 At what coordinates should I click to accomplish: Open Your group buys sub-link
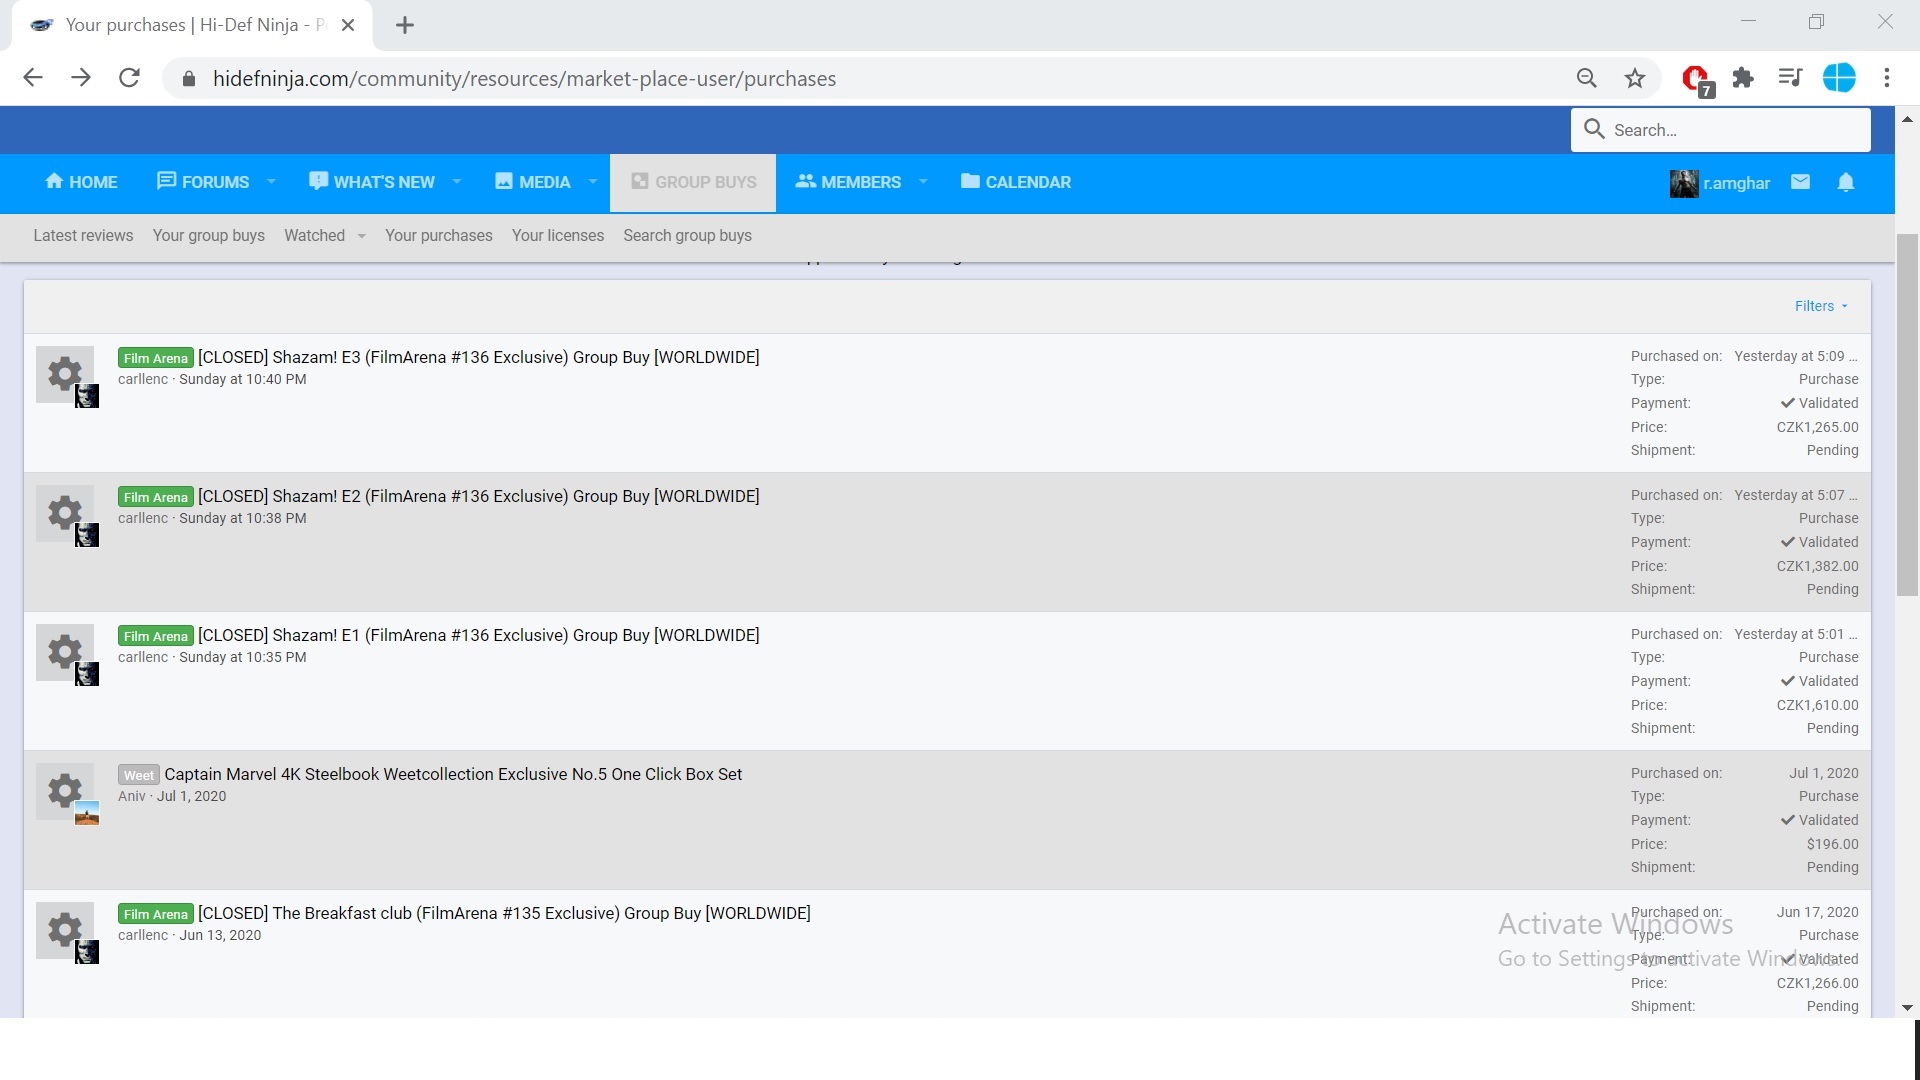point(209,236)
